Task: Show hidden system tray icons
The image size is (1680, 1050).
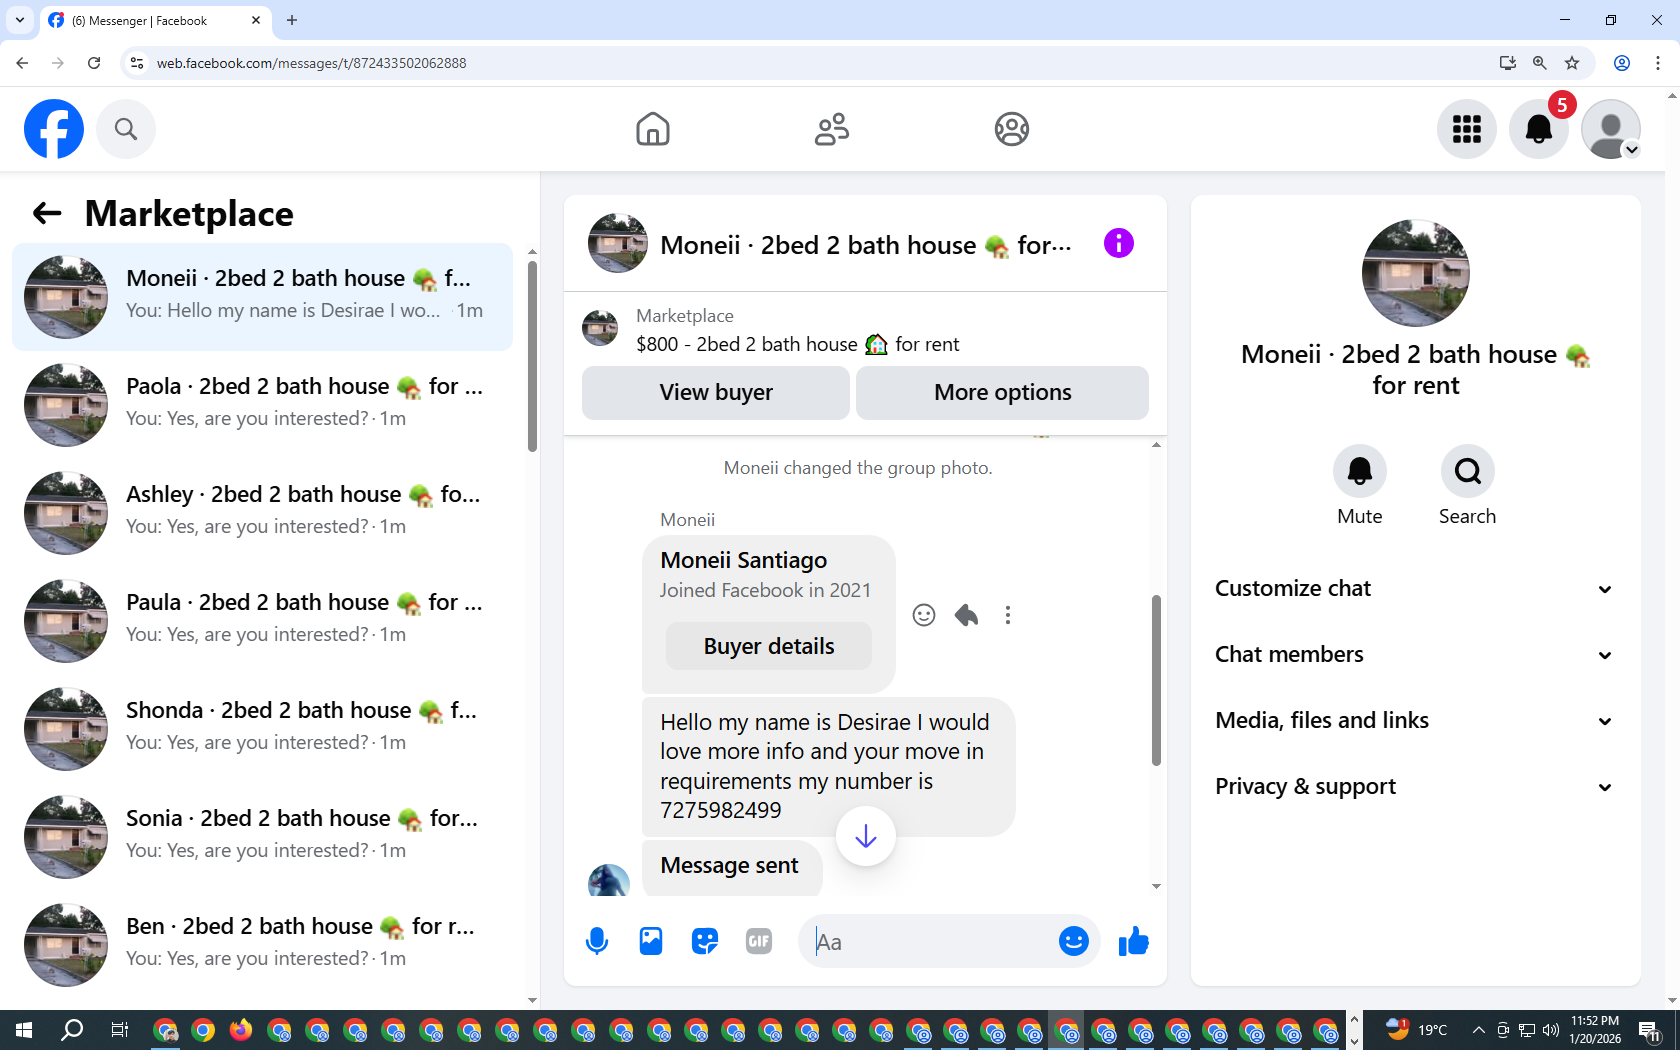Action: [1478, 1030]
